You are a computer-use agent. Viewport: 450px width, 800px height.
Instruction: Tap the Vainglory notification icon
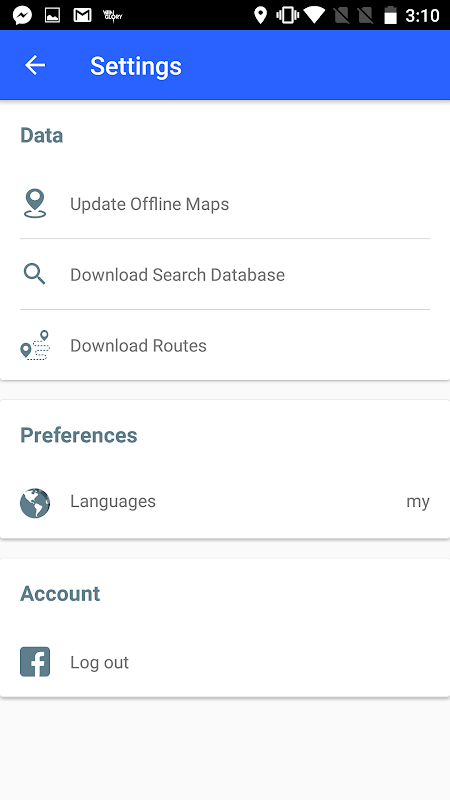coord(113,15)
